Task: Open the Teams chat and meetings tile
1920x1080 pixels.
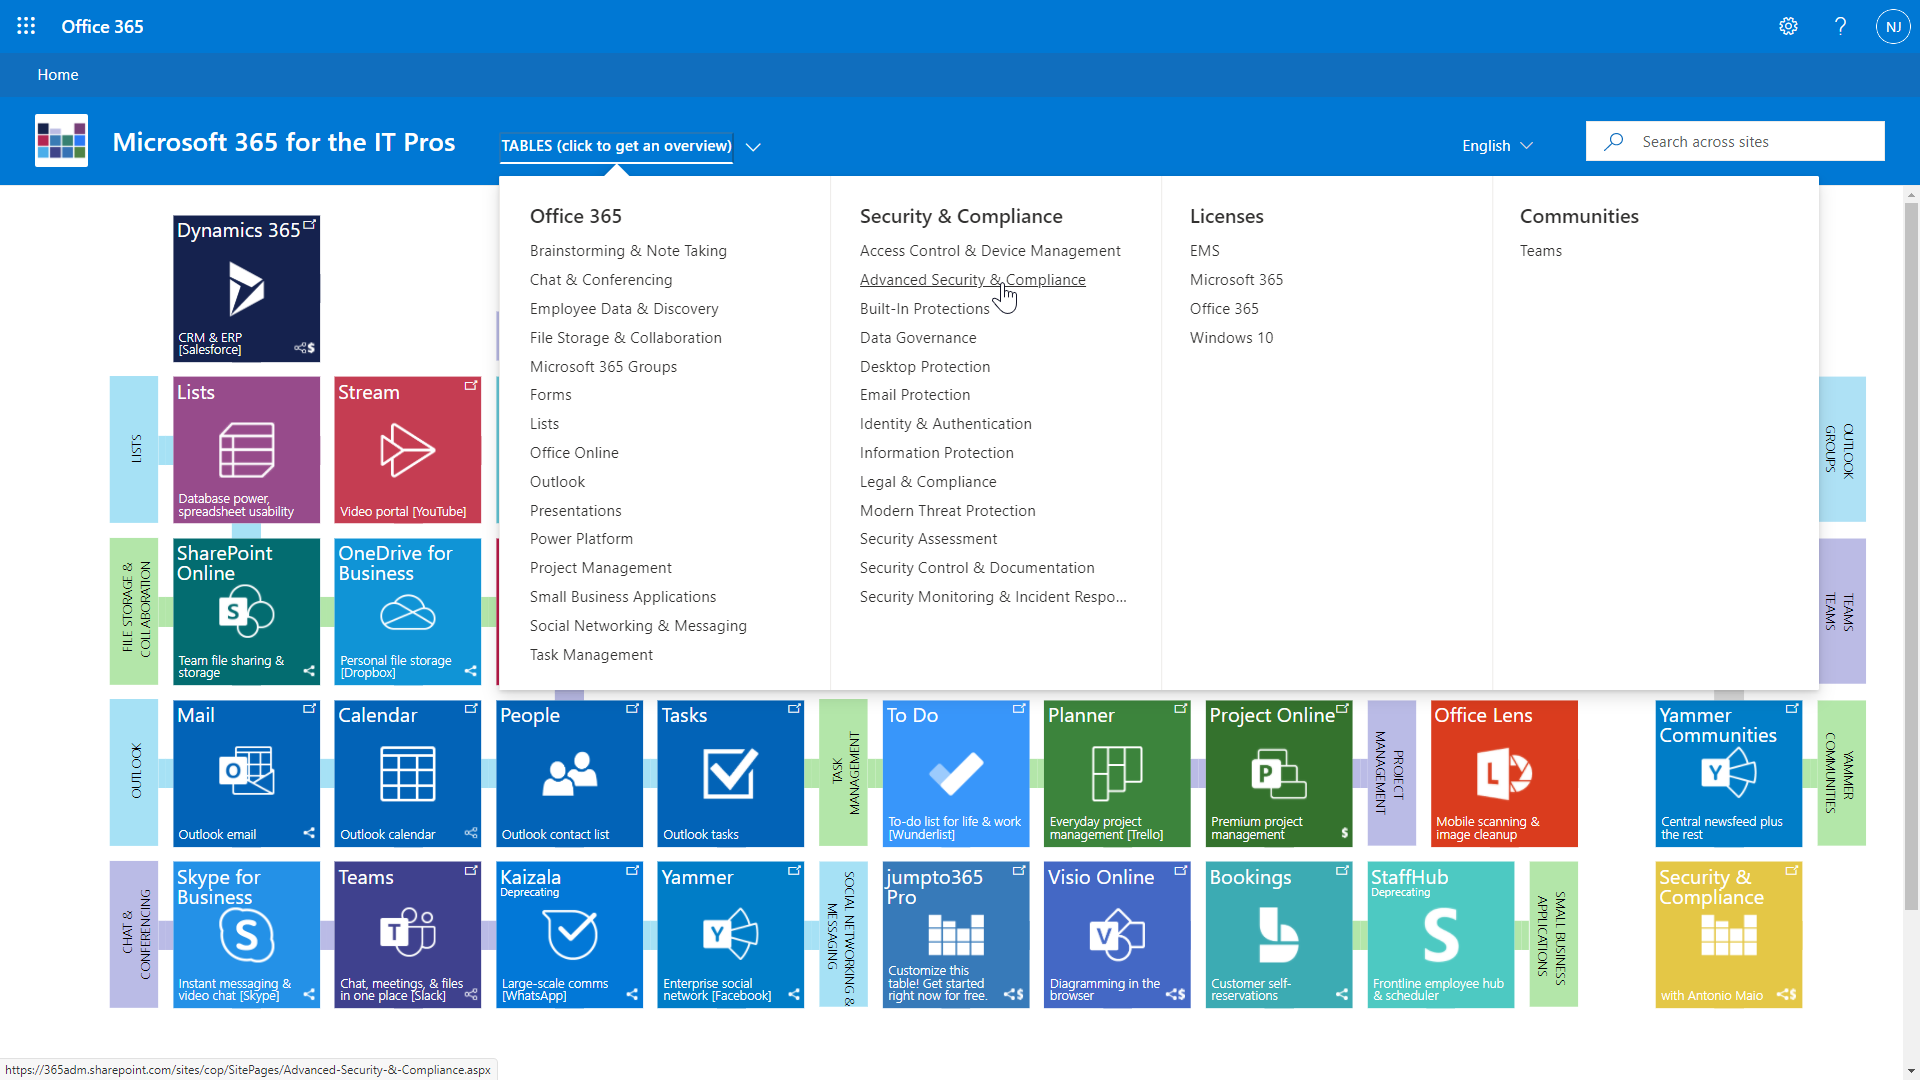Action: coord(408,935)
